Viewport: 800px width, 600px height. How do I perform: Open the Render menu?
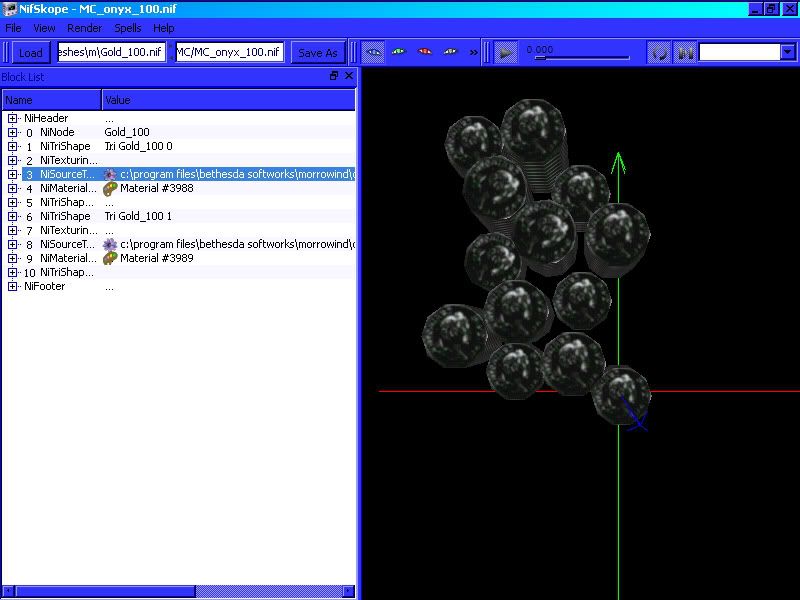tap(85, 28)
